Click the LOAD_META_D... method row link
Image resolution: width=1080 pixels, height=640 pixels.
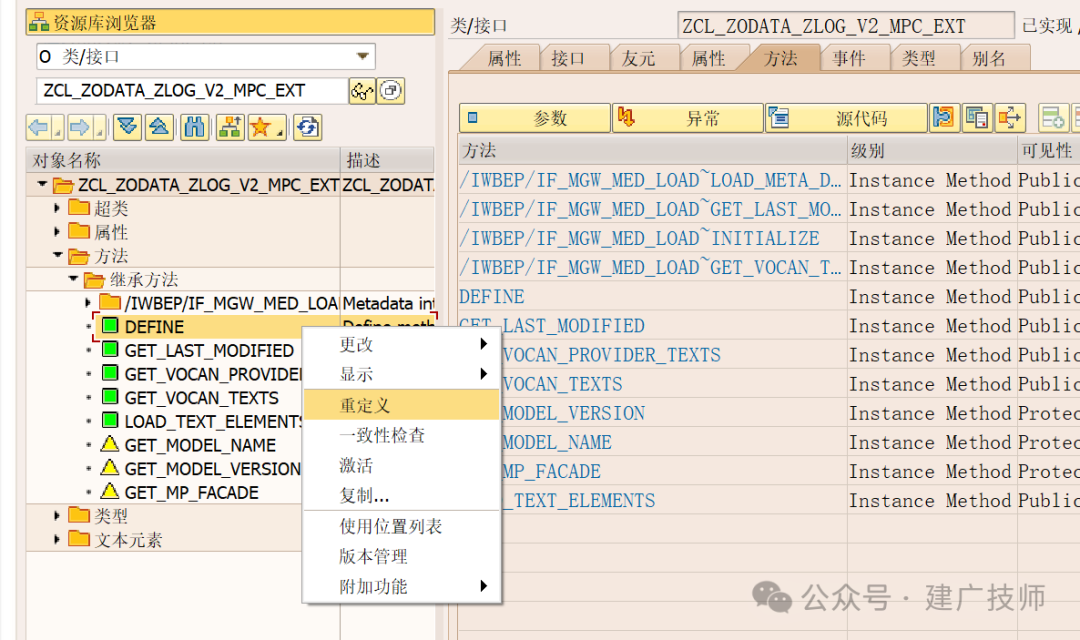(x=650, y=180)
